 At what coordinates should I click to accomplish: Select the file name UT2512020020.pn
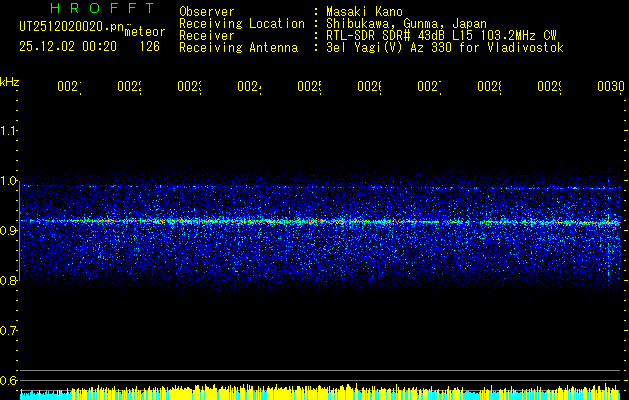point(72,27)
